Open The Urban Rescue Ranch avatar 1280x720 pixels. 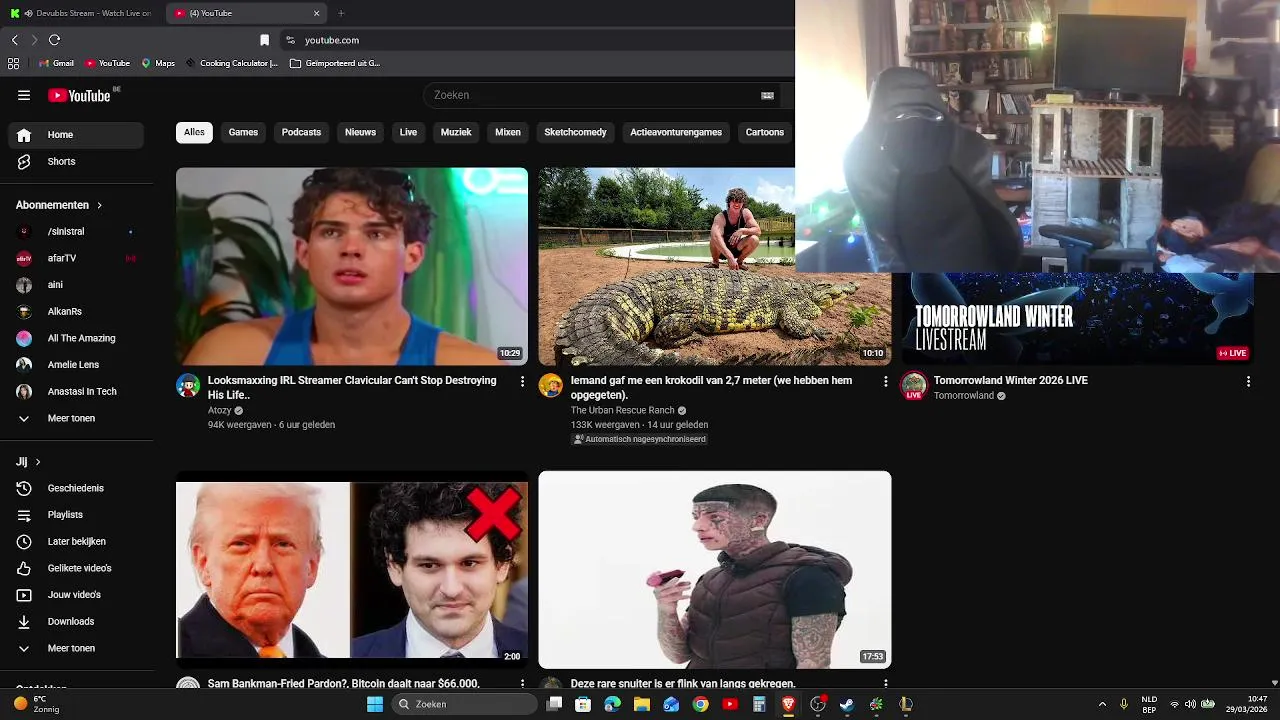[551, 386]
